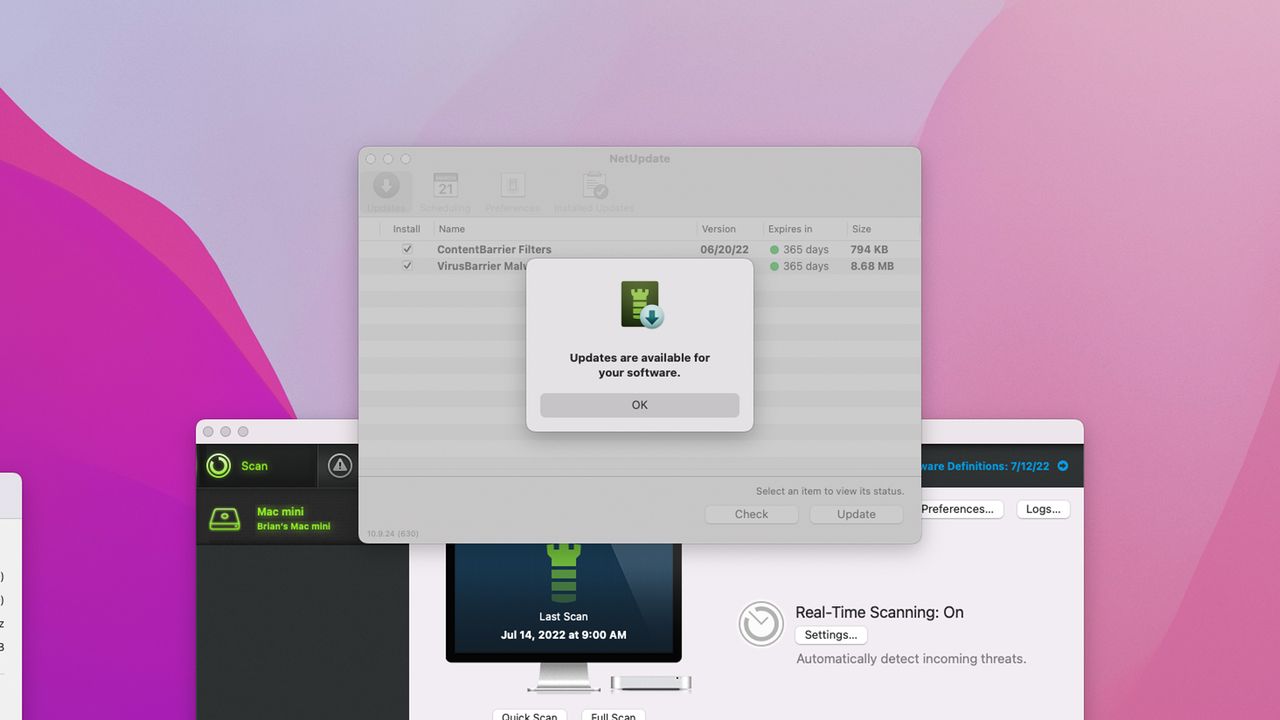Screen dimensions: 1280x720
Task: Click OK in the updates available dialog
Action: coord(639,405)
